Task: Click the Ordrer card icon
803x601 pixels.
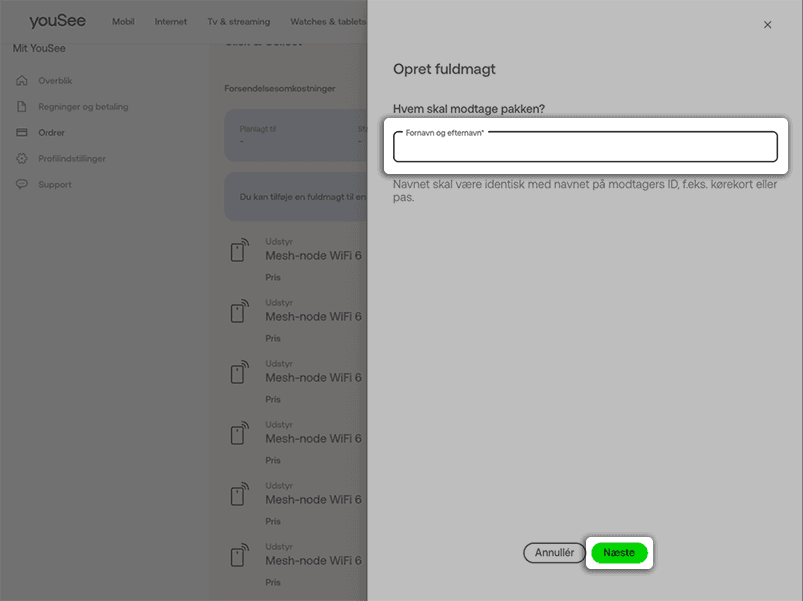Action: coord(21,133)
